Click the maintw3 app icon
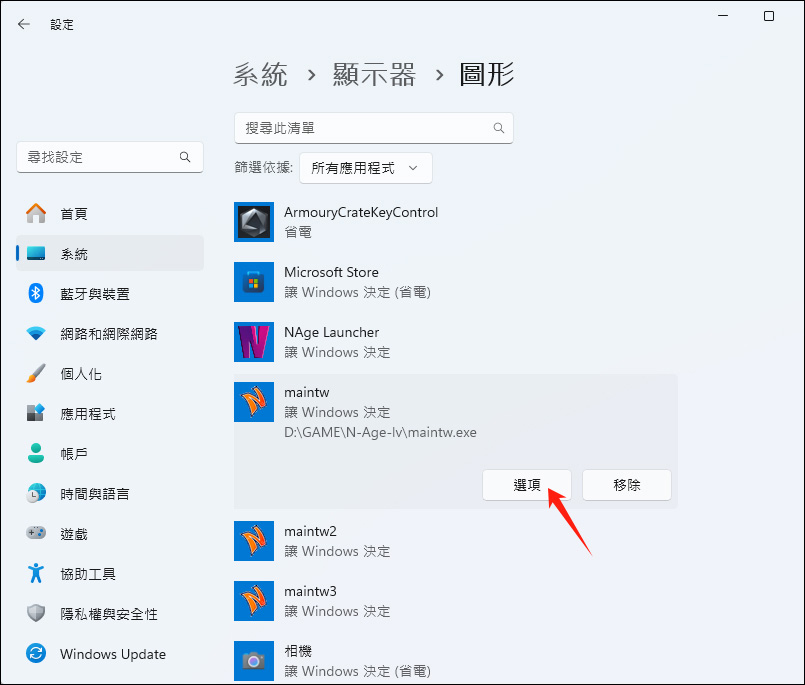Image resolution: width=805 pixels, height=685 pixels. click(254, 601)
